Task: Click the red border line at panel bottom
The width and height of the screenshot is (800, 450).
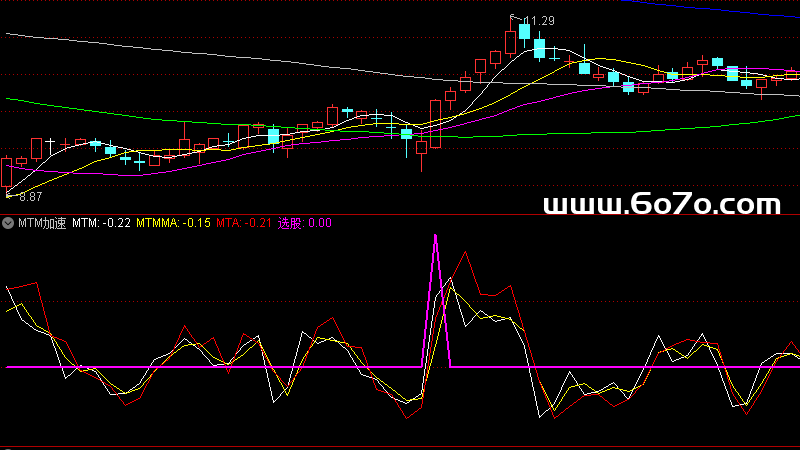Action: pyautogui.click(x=400, y=446)
